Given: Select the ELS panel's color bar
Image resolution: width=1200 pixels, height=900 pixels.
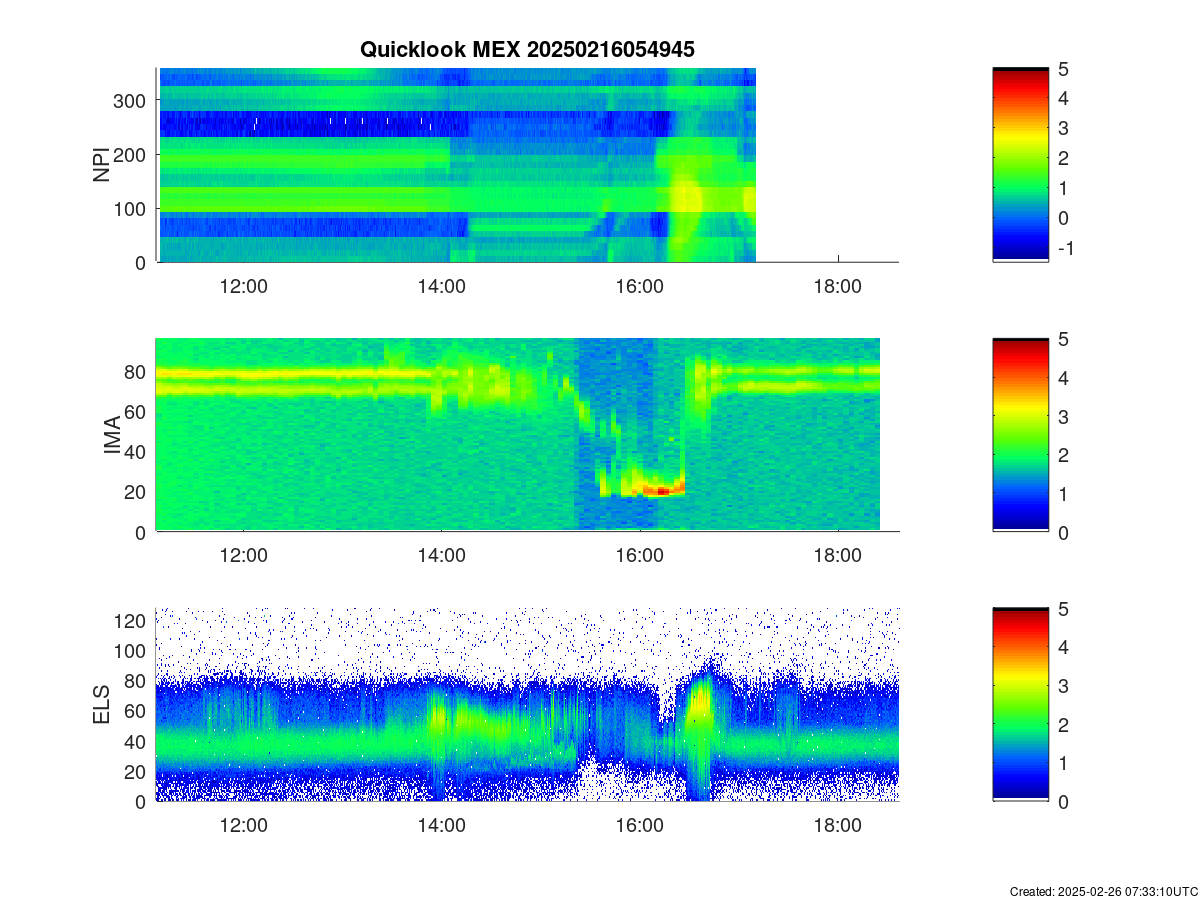Looking at the screenshot, I should coord(1020,705).
